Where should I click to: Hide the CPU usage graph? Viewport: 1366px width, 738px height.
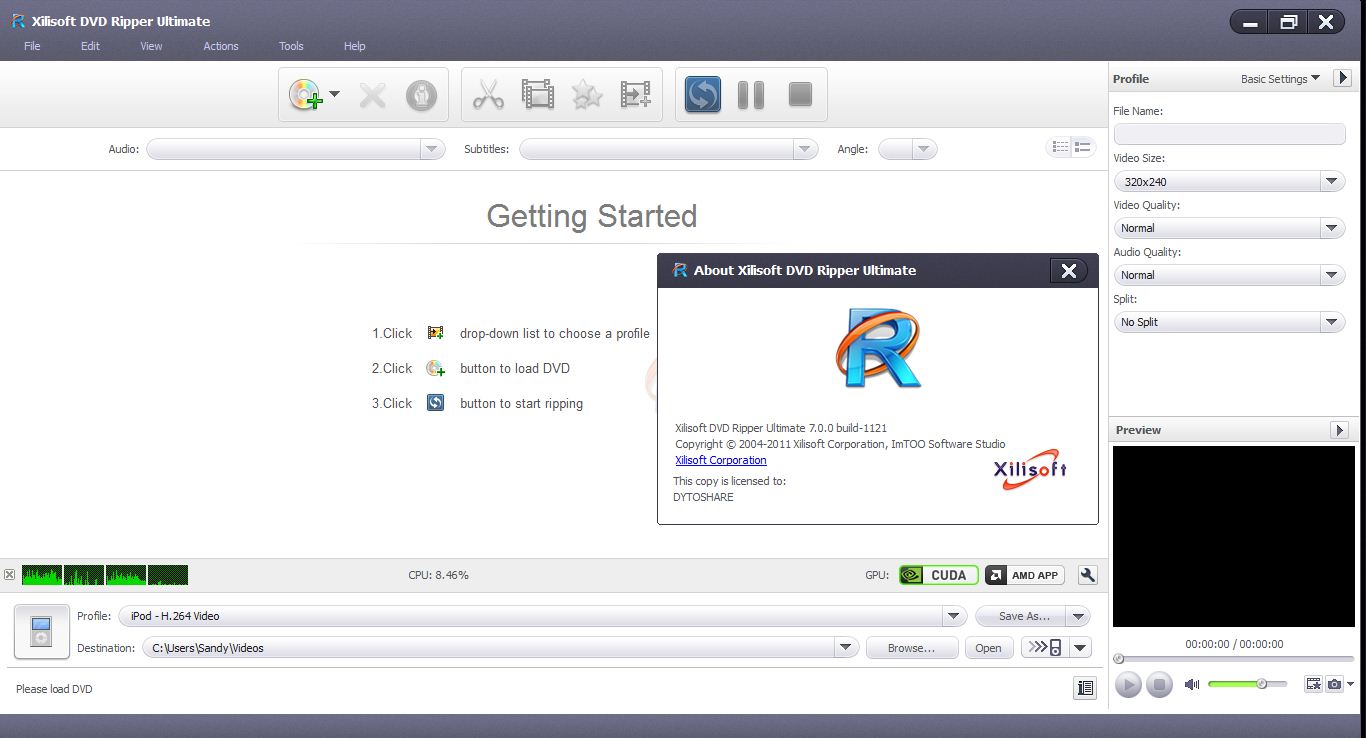(x=9, y=575)
